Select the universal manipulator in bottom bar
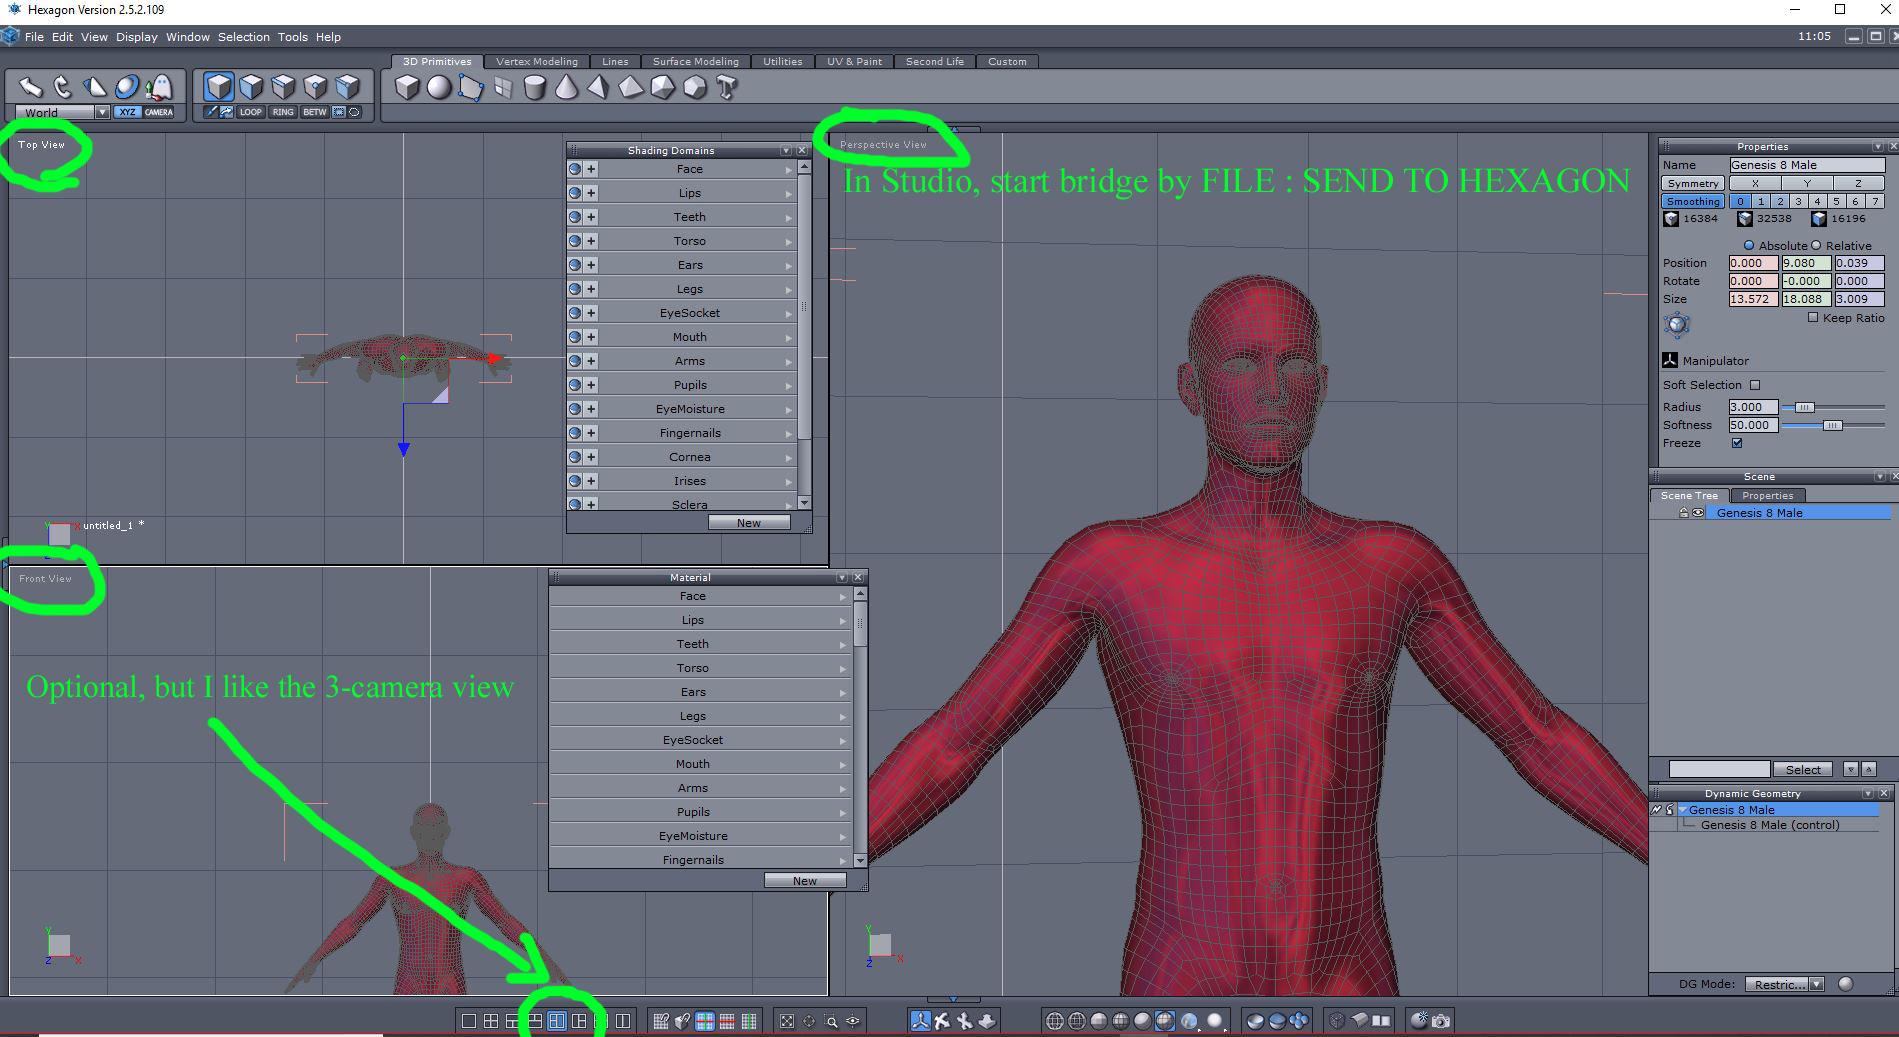 (920, 1021)
